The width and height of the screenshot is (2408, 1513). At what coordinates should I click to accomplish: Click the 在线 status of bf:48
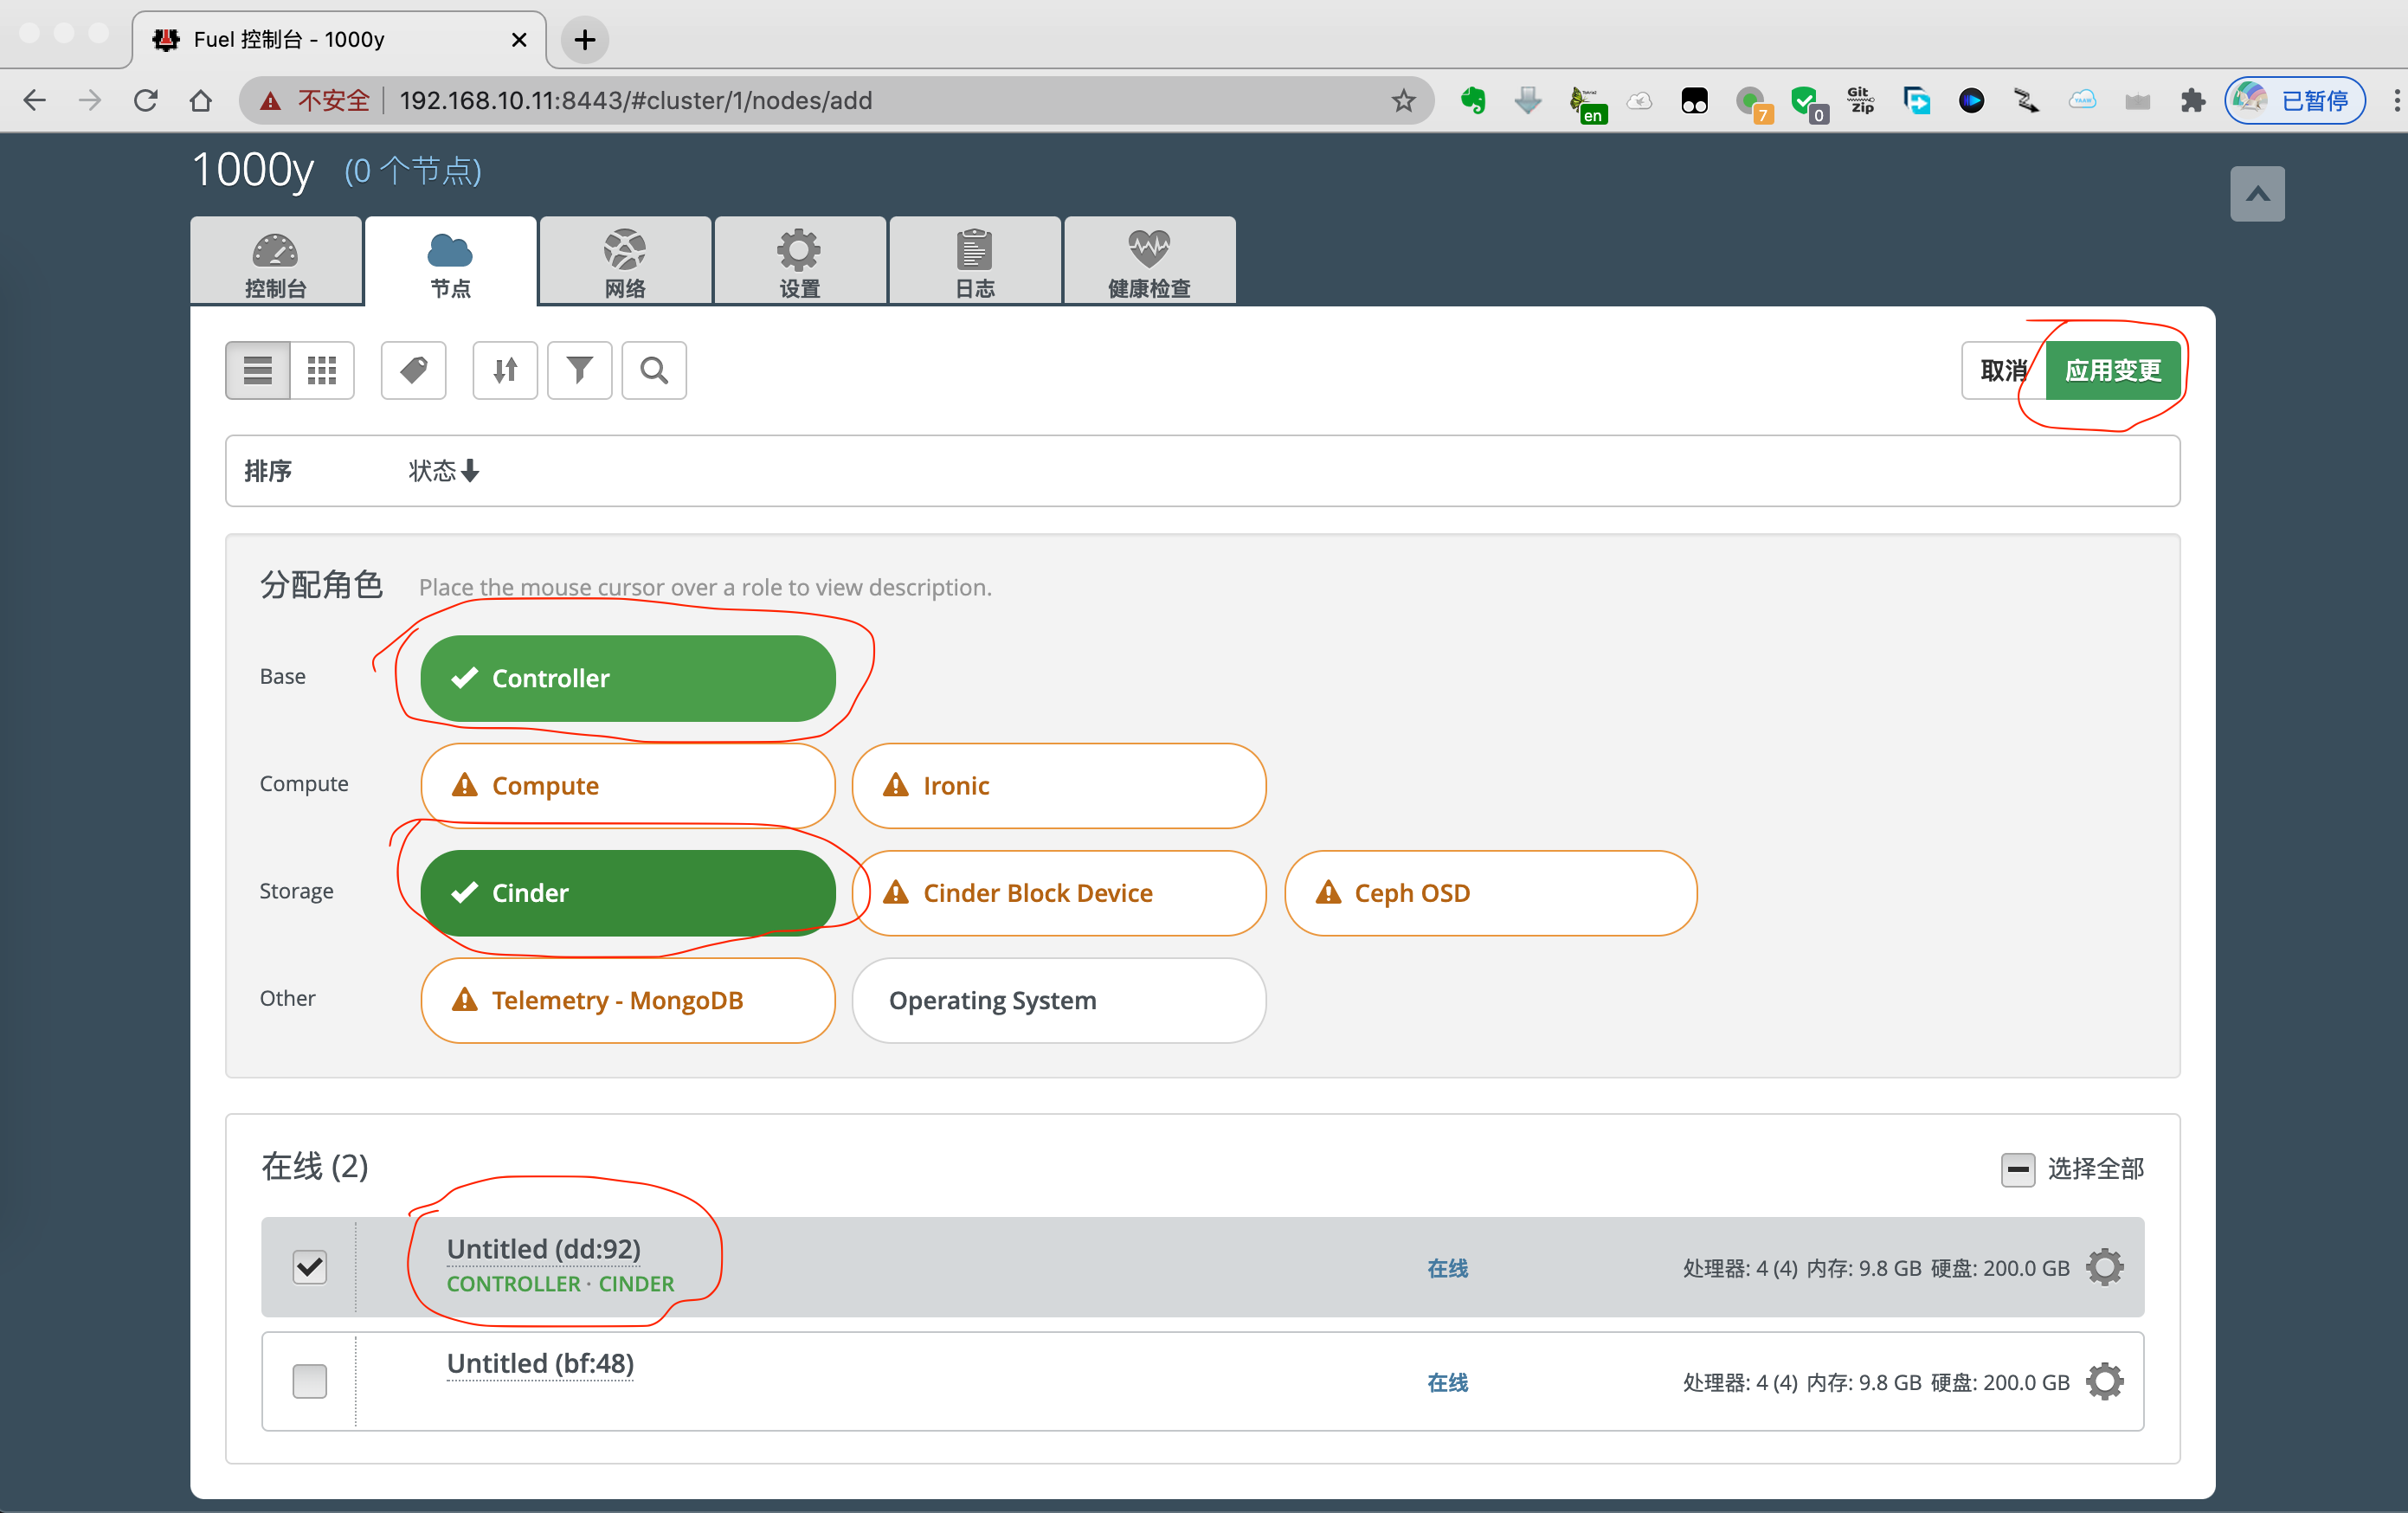pos(1447,1382)
